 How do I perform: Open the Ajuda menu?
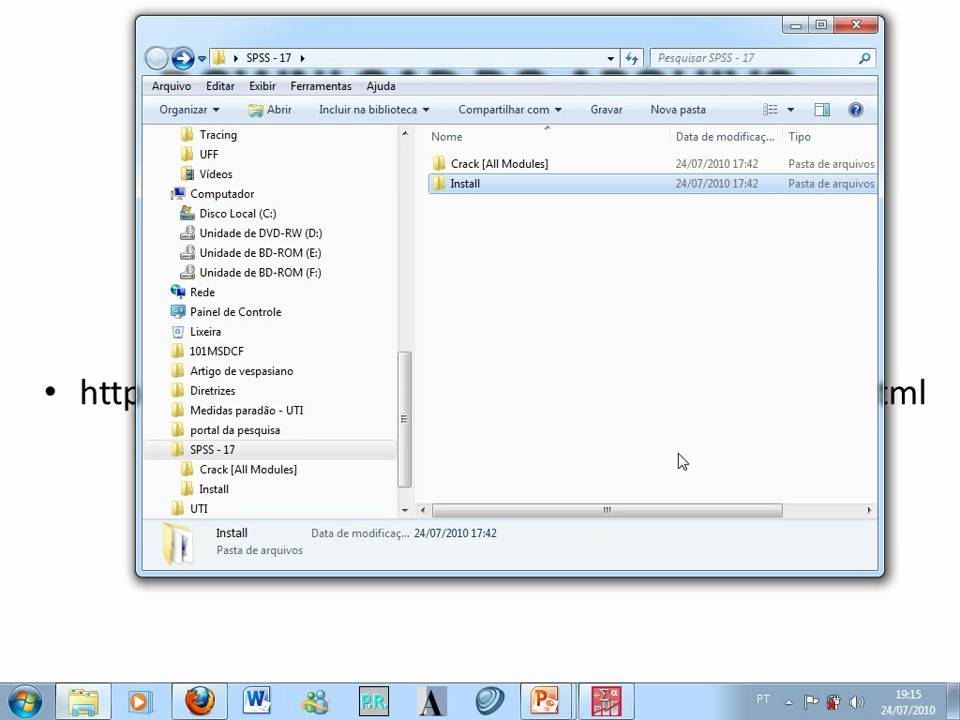[381, 86]
